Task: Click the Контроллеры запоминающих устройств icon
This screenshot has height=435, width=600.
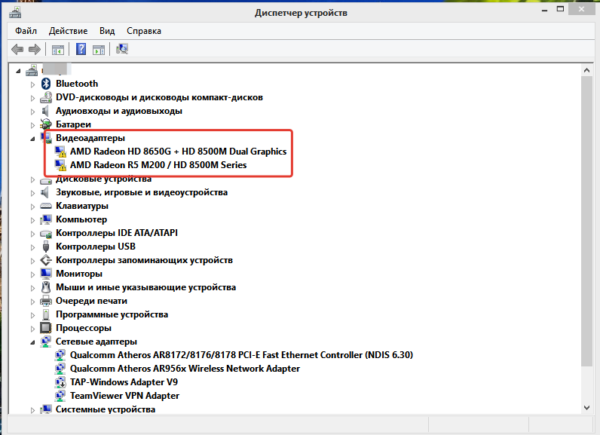Action: [x=46, y=260]
